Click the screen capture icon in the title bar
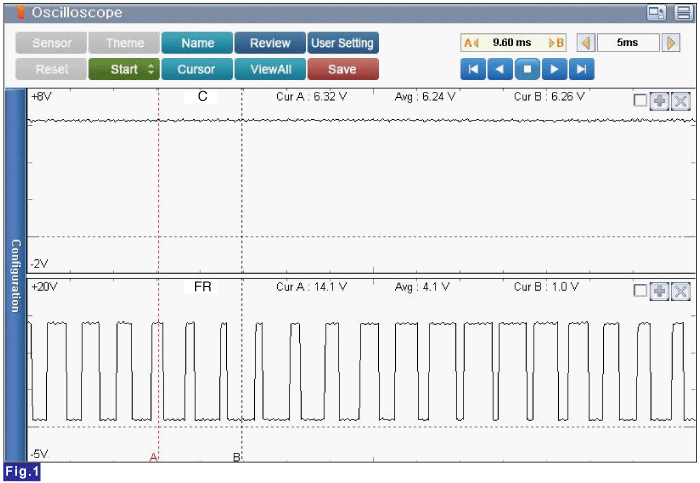 coord(656,12)
